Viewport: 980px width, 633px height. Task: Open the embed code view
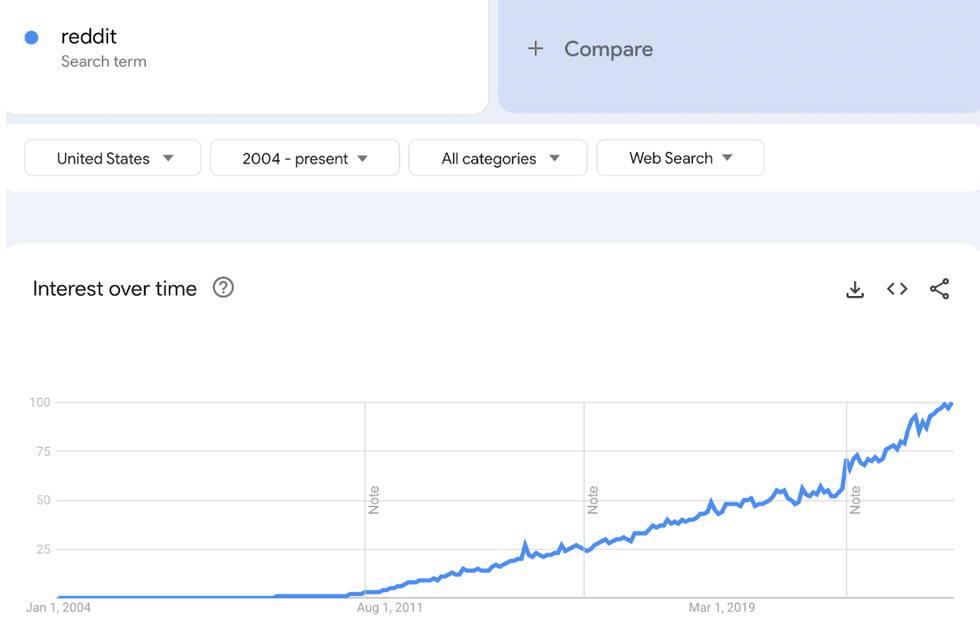point(897,289)
